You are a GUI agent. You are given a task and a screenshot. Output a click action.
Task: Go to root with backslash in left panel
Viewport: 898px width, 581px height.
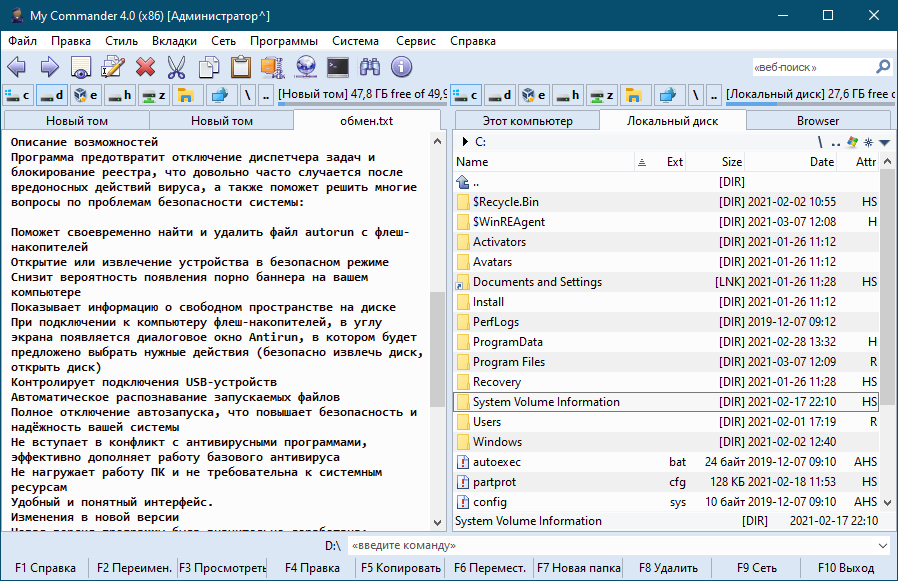point(247,95)
